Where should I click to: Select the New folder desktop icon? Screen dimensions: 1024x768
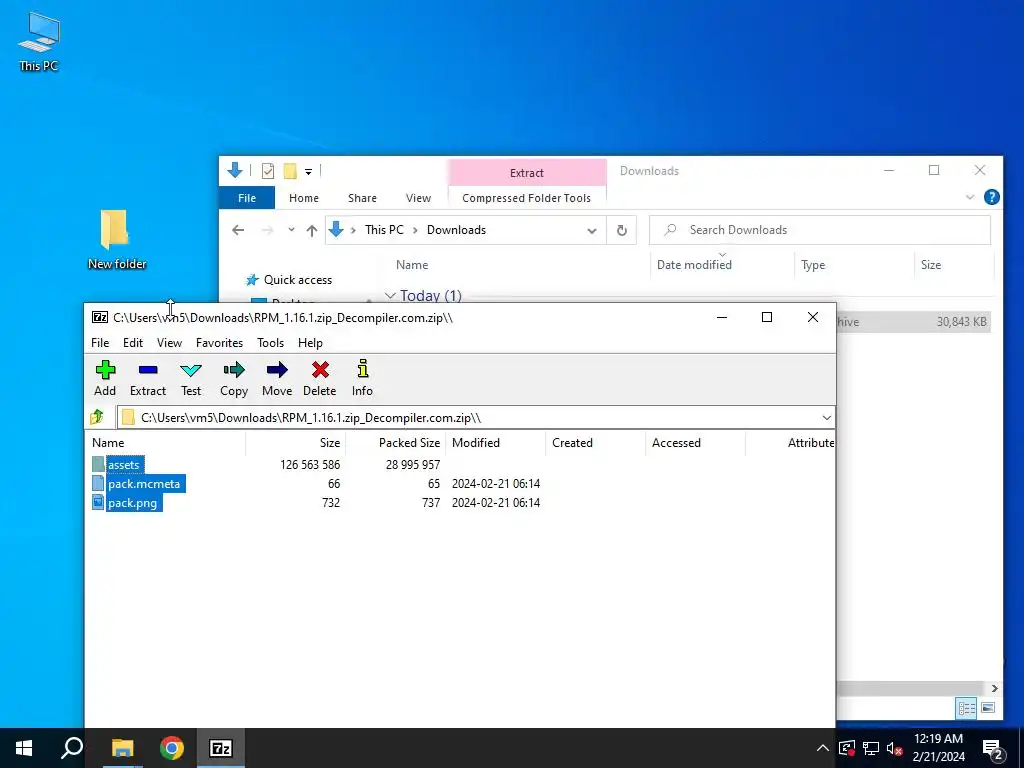pyautogui.click(x=116, y=239)
